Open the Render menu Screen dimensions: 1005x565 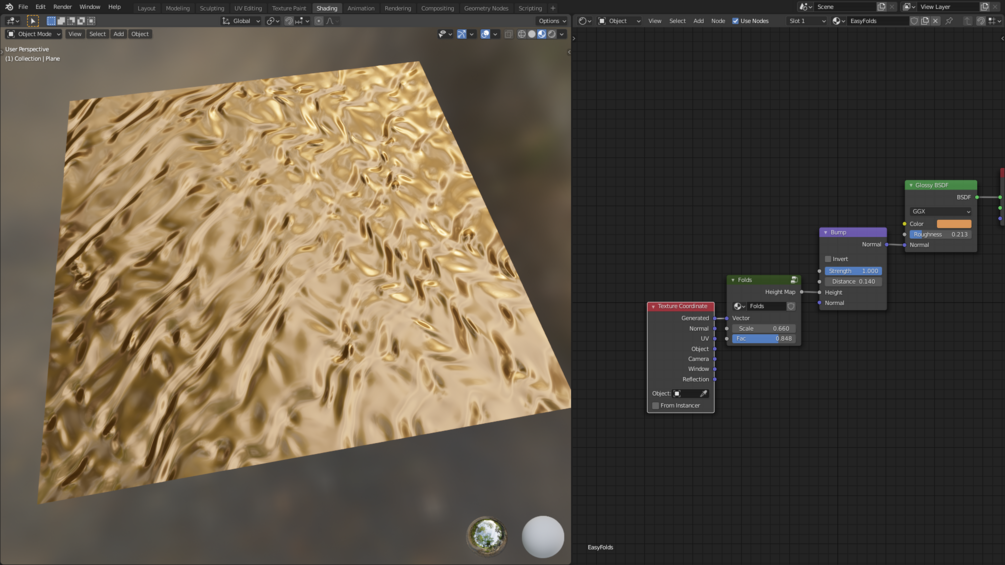click(x=62, y=7)
